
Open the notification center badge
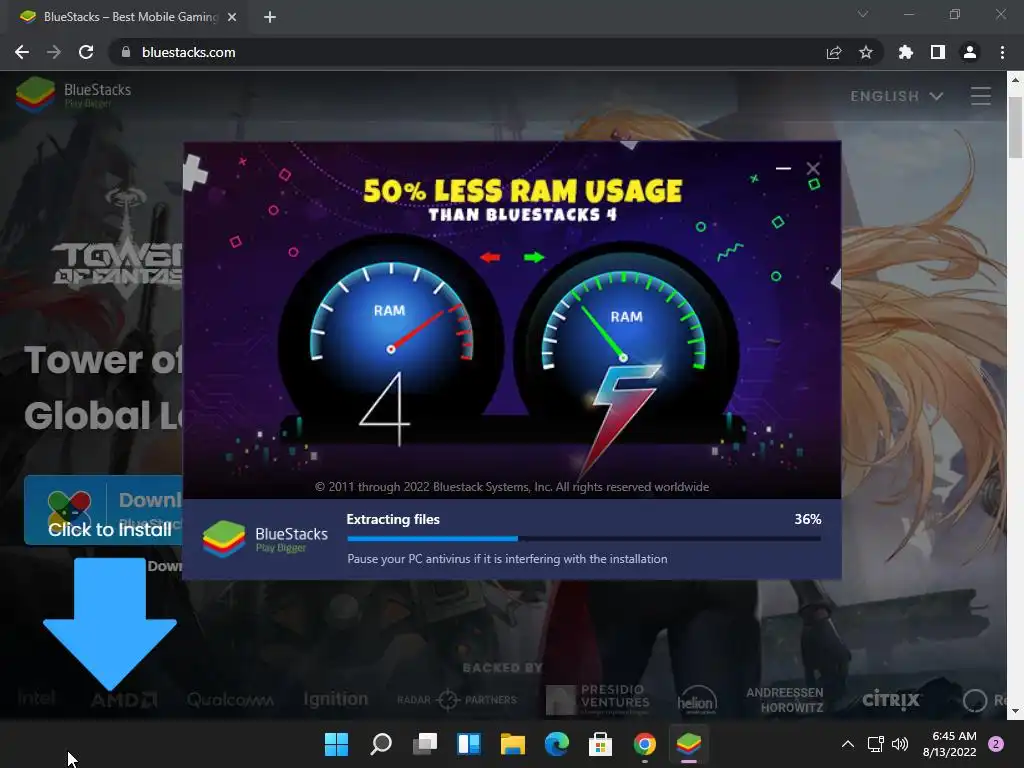click(996, 744)
